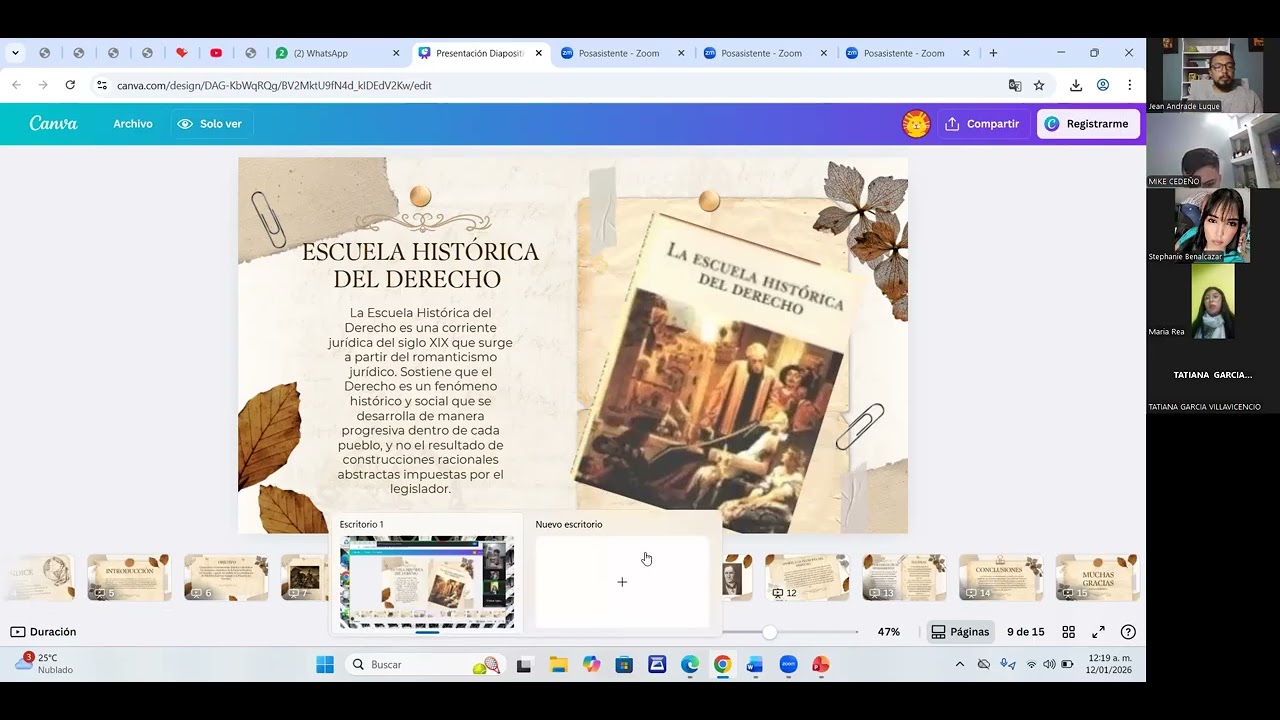
Task: Expand the tab search dropdown
Action: pyautogui.click(x=15, y=53)
